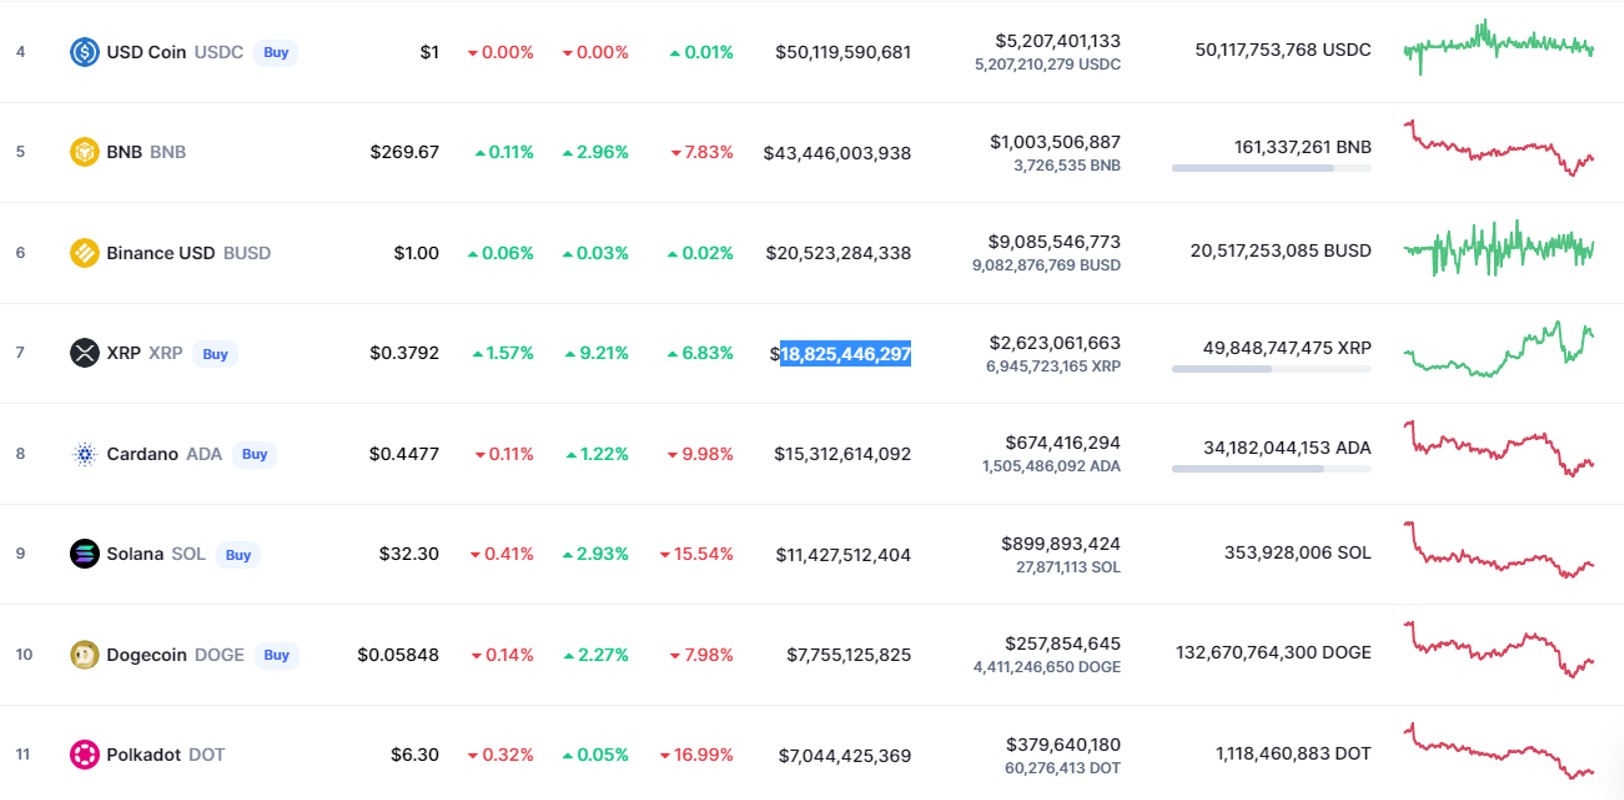The image size is (1624, 800).
Task: Choose the Buy button for Dogecoin
Action: point(276,655)
